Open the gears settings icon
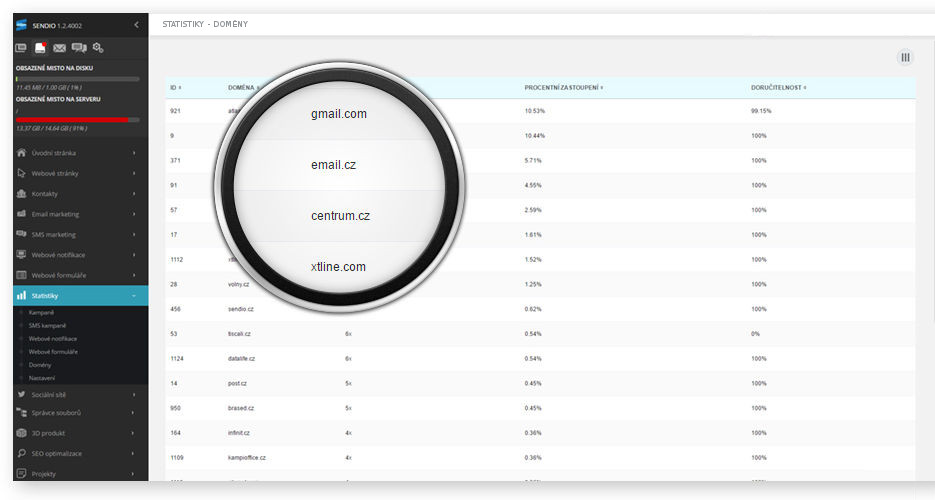Screen dimensions: 935x500 tap(98, 48)
